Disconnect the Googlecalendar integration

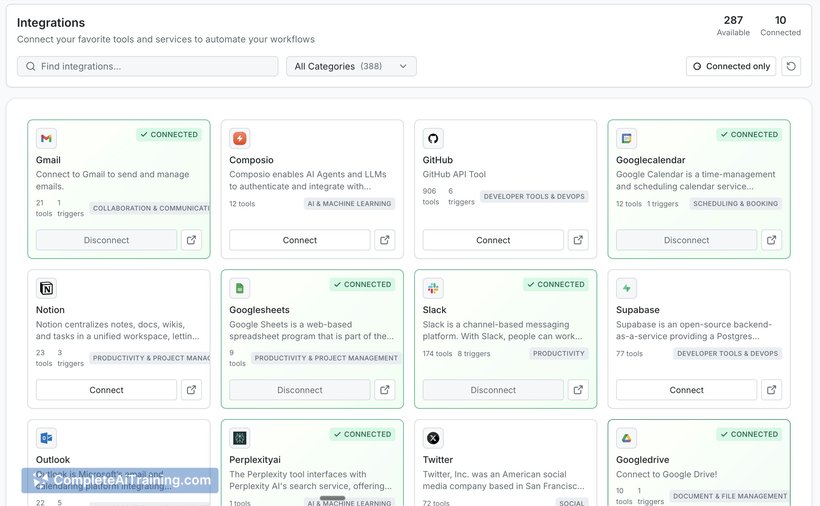click(x=687, y=240)
